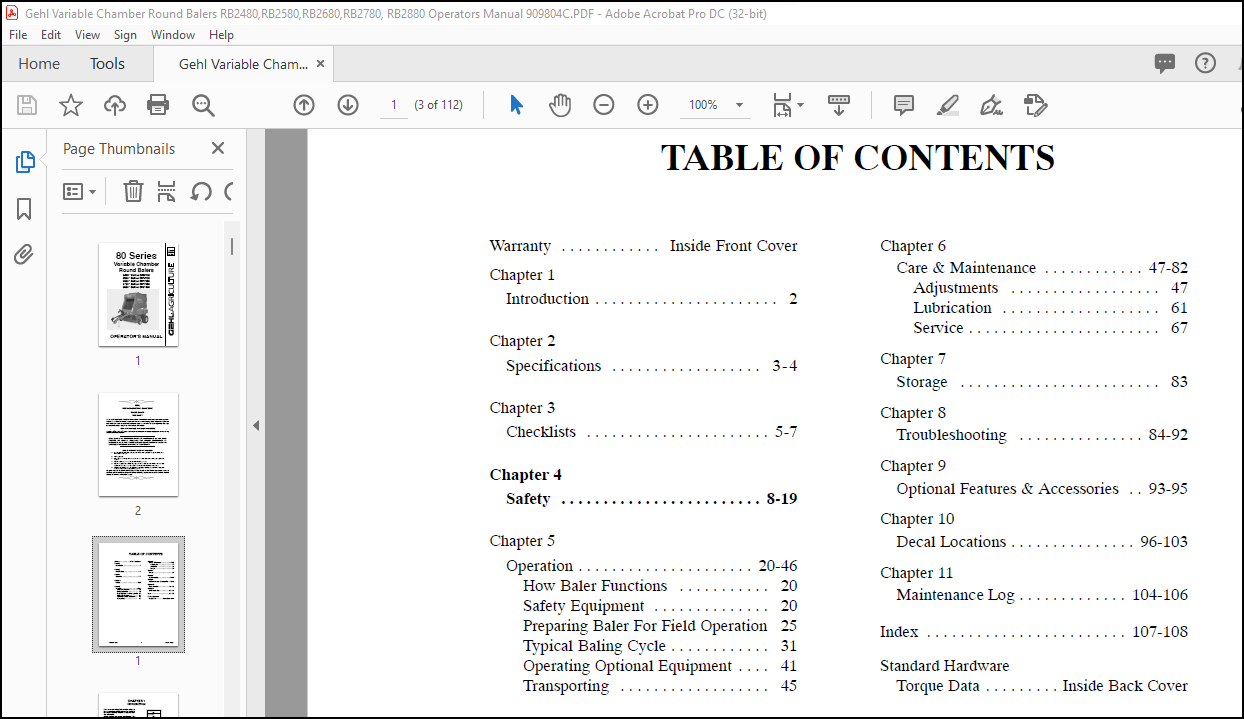Open thumbnail options dropdown menu
The height and width of the screenshot is (719, 1244).
click(80, 191)
